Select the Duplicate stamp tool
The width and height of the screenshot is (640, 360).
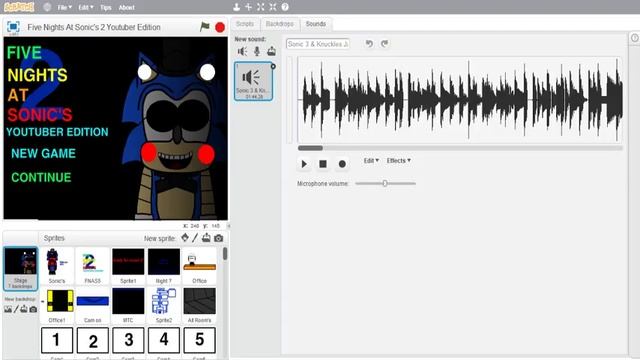pos(236,7)
